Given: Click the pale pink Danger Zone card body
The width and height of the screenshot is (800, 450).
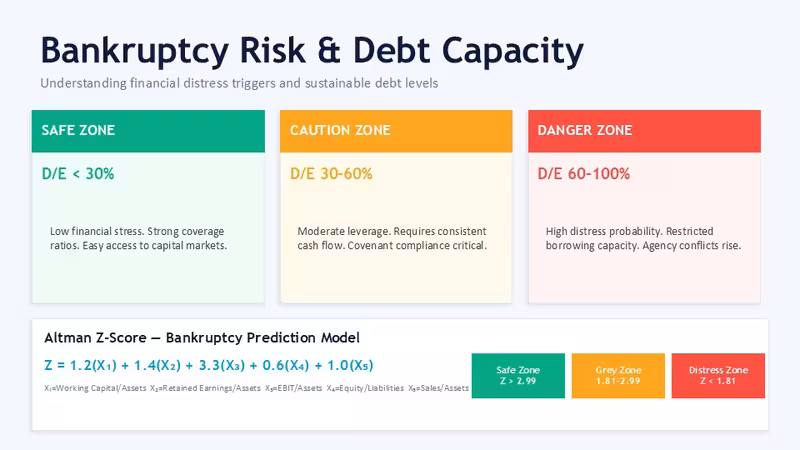Looking at the screenshot, I should pos(644,228).
